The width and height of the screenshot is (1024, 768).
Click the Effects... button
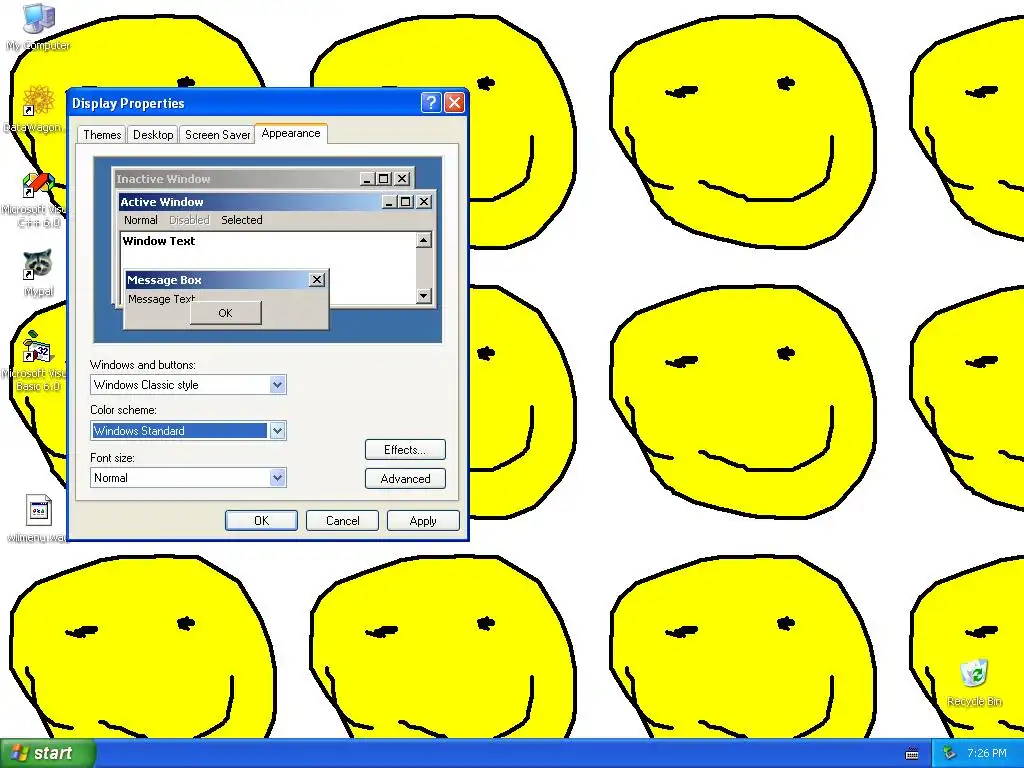point(405,450)
